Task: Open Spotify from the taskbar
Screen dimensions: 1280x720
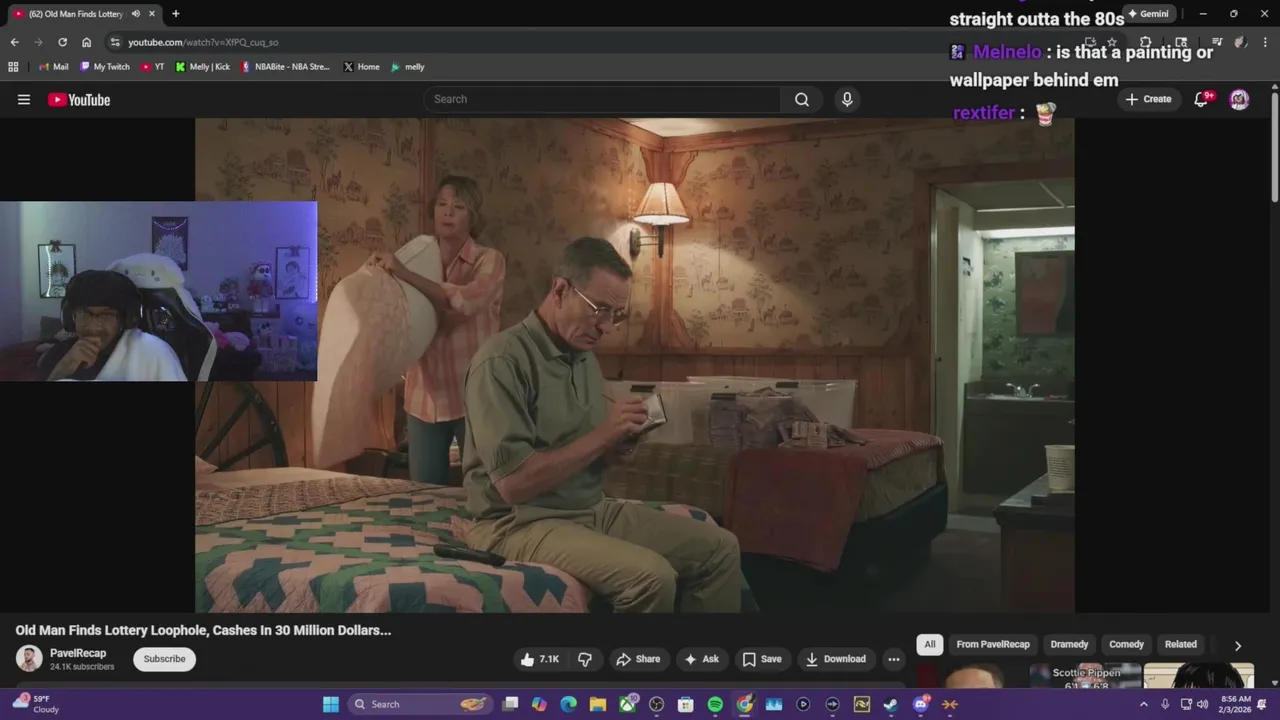Action: click(x=715, y=704)
